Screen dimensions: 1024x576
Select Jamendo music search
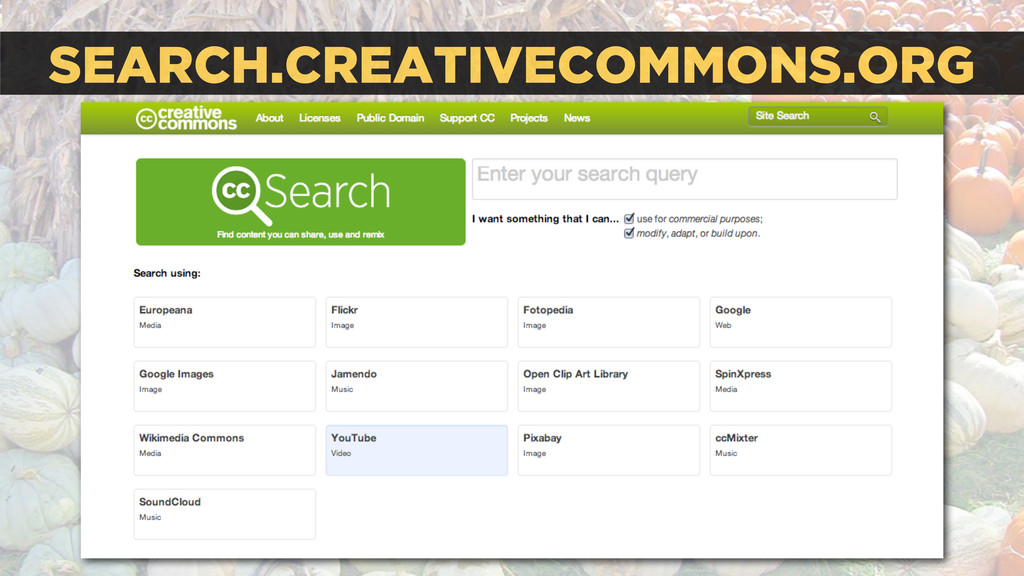[417, 386]
